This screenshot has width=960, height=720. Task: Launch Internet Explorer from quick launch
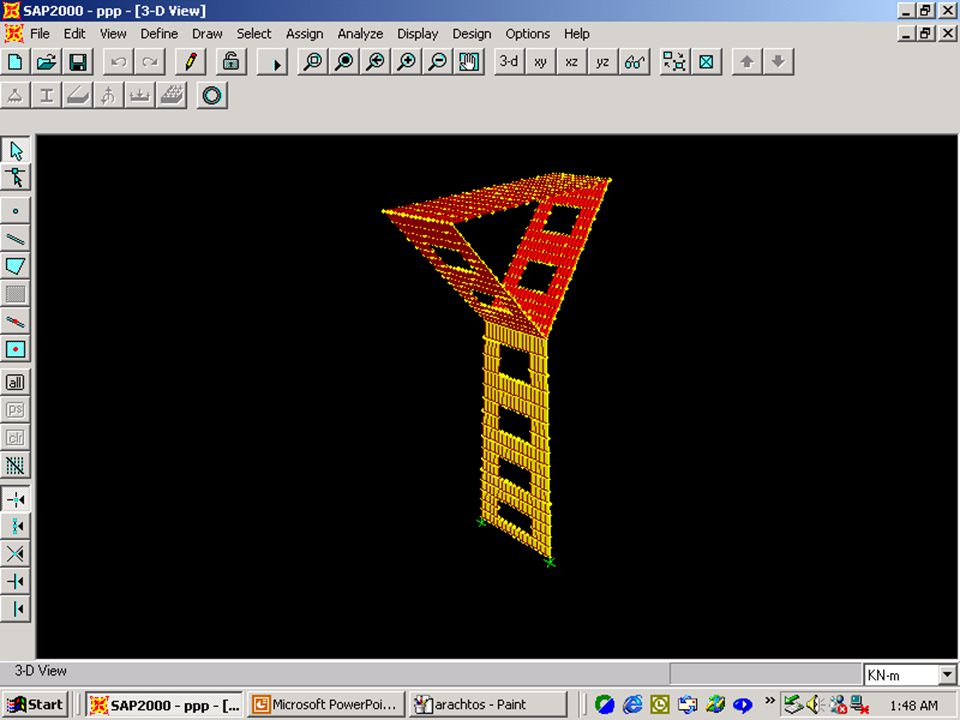(632, 705)
